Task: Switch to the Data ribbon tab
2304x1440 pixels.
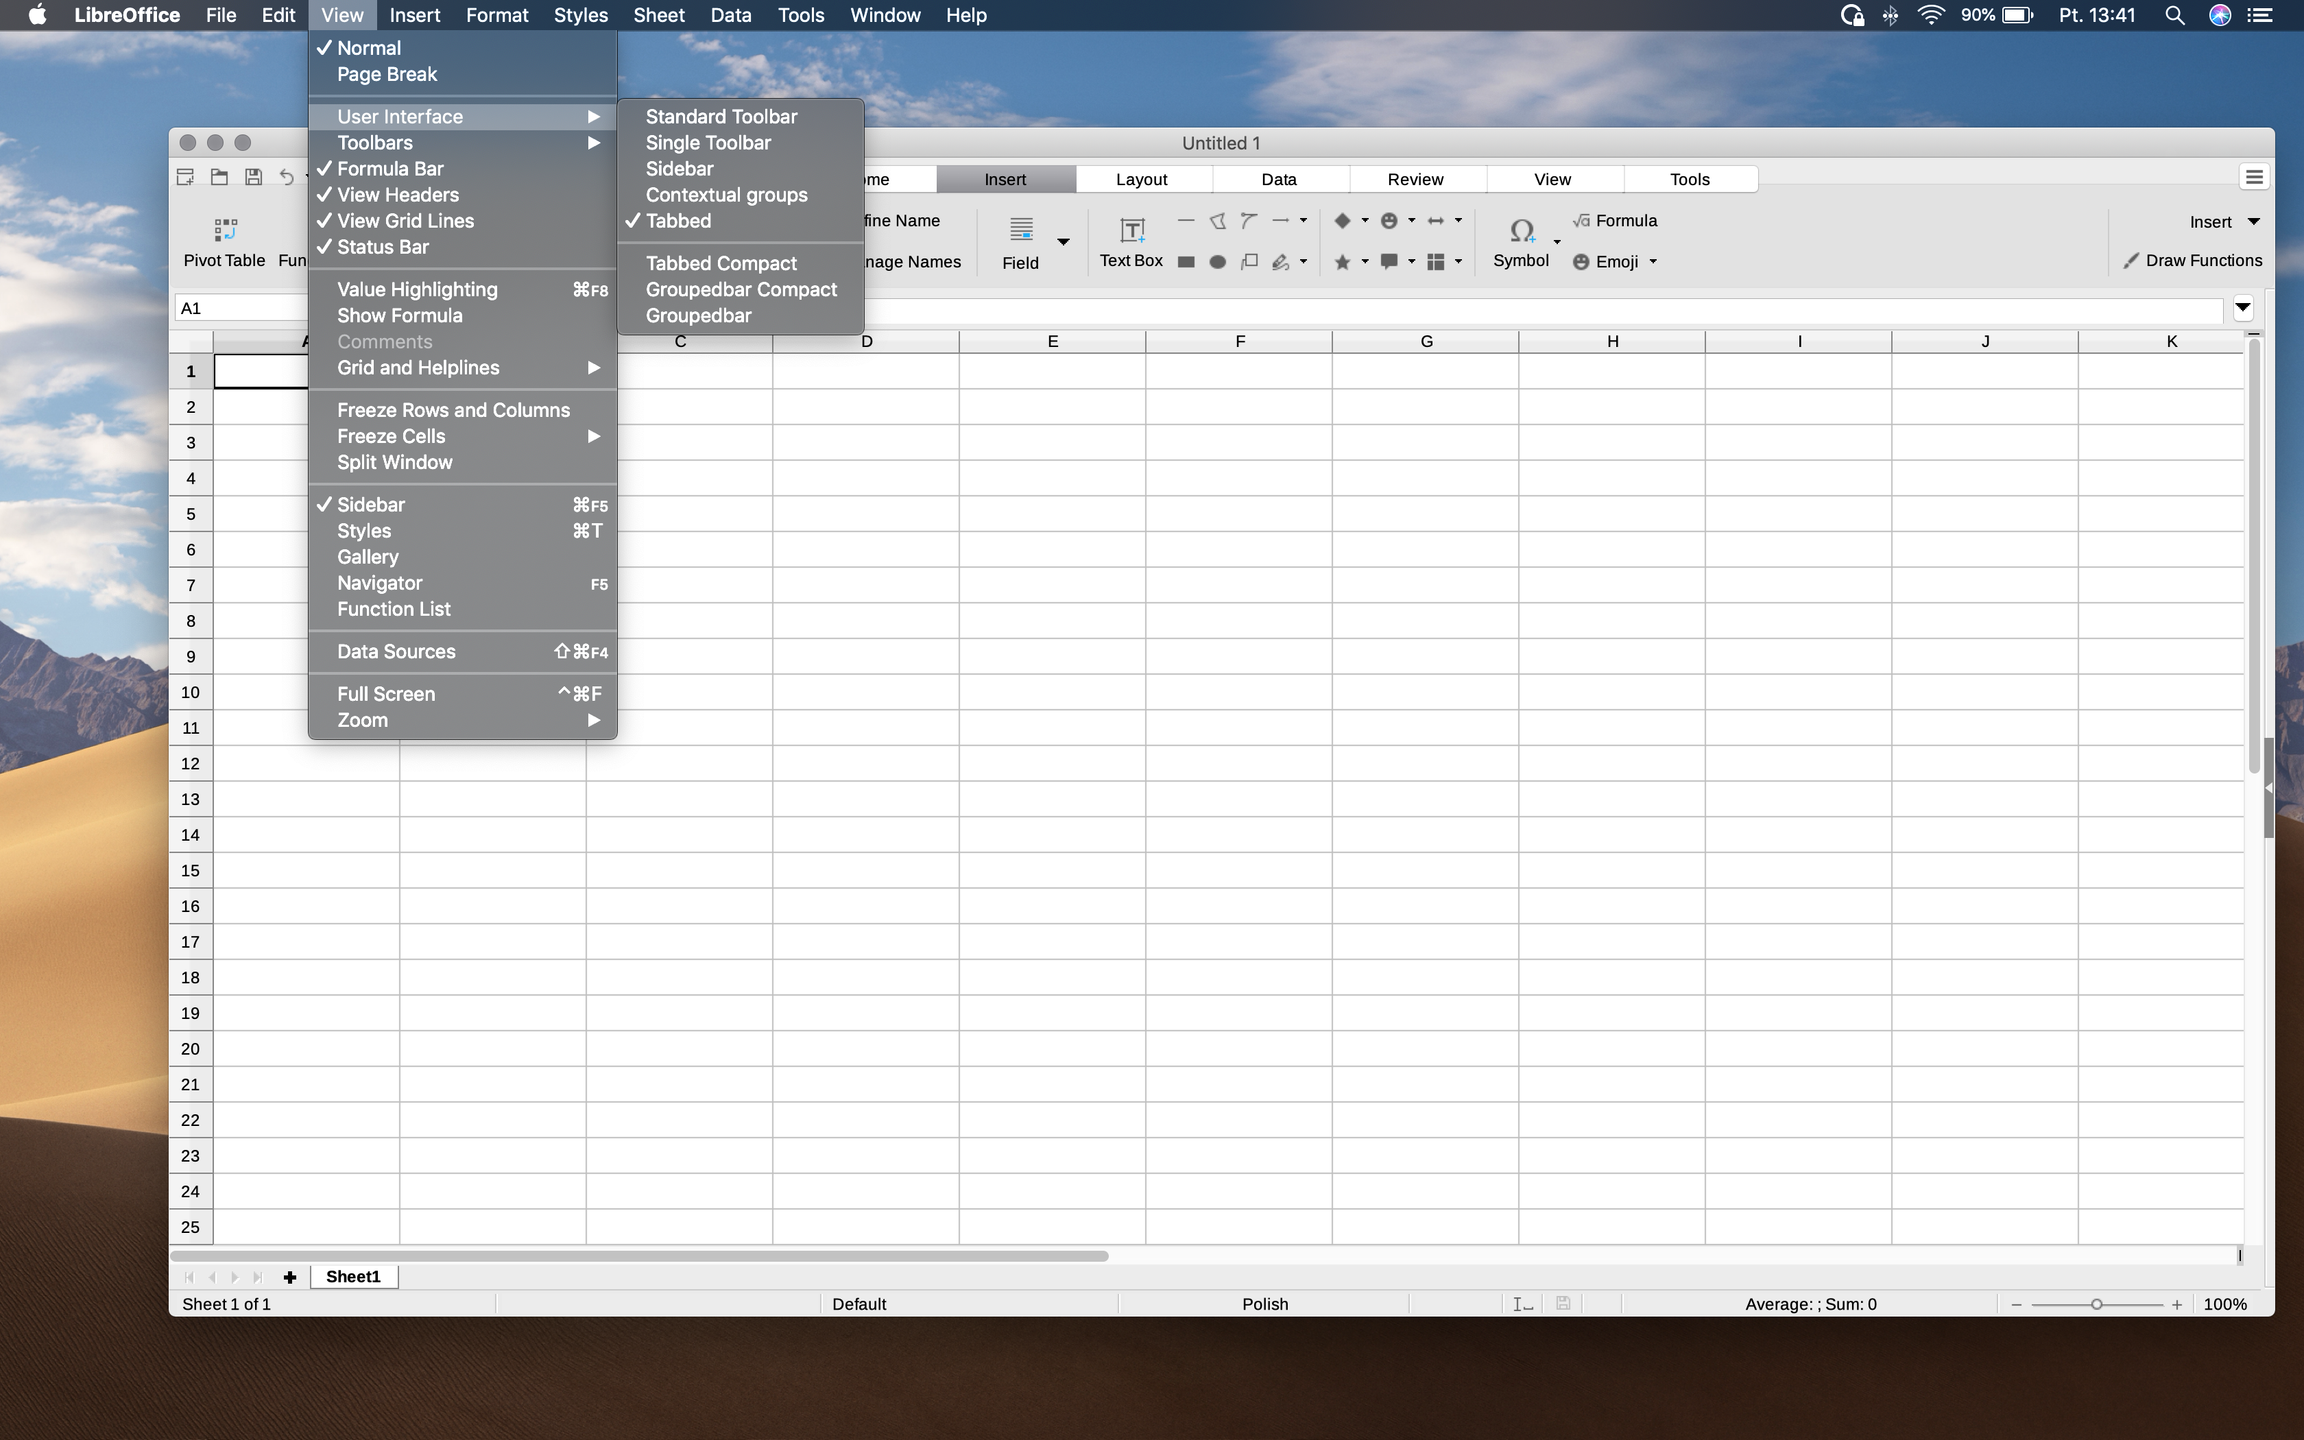Action: (1279, 179)
